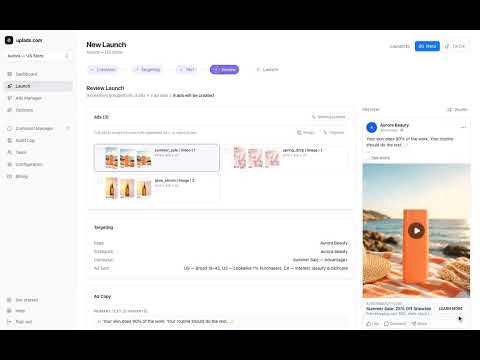Click the Share icon in ad preview

414,324
